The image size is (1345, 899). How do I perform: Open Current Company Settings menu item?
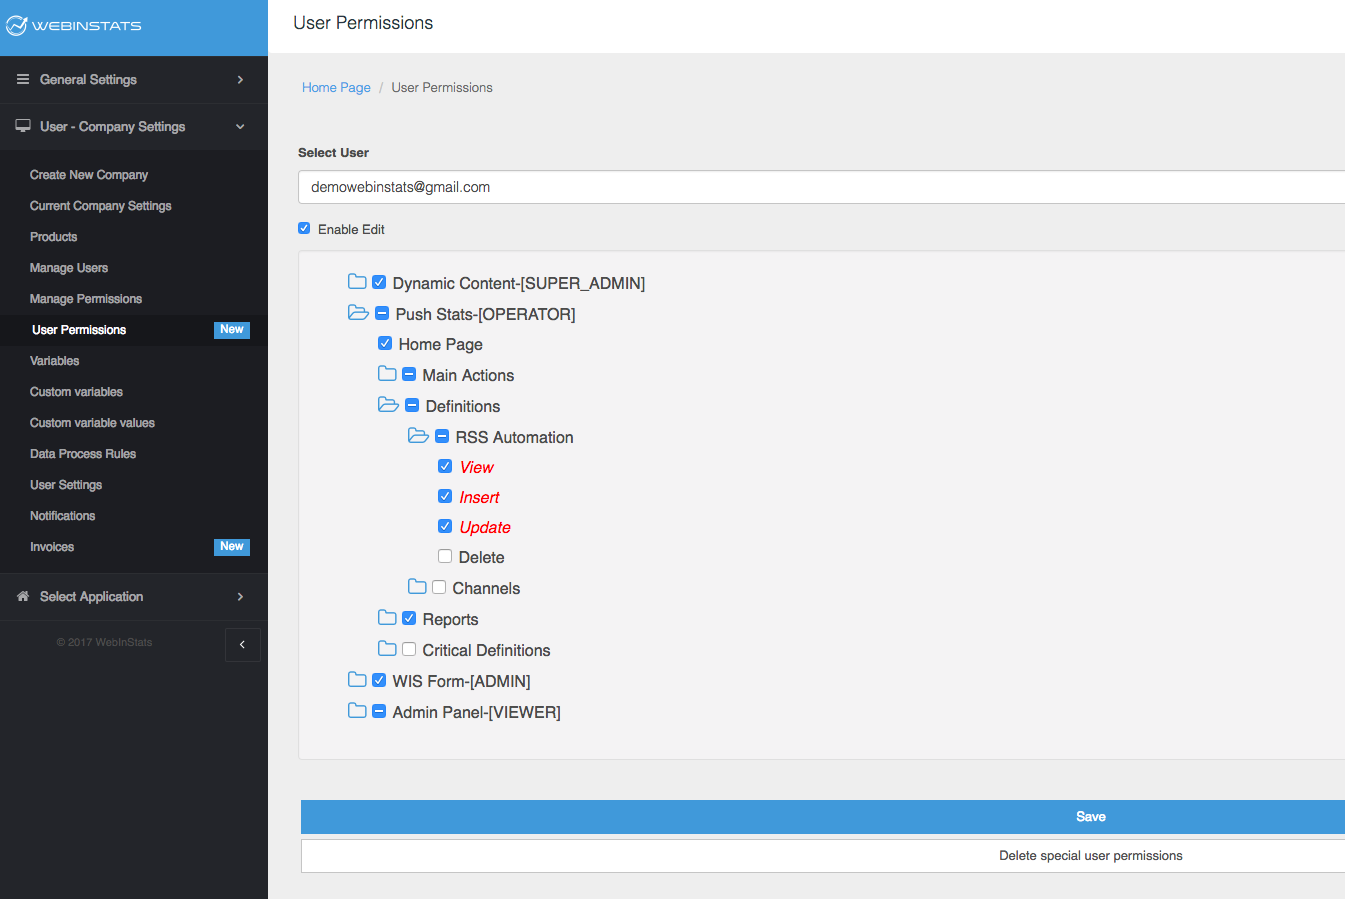pyautogui.click(x=101, y=206)
